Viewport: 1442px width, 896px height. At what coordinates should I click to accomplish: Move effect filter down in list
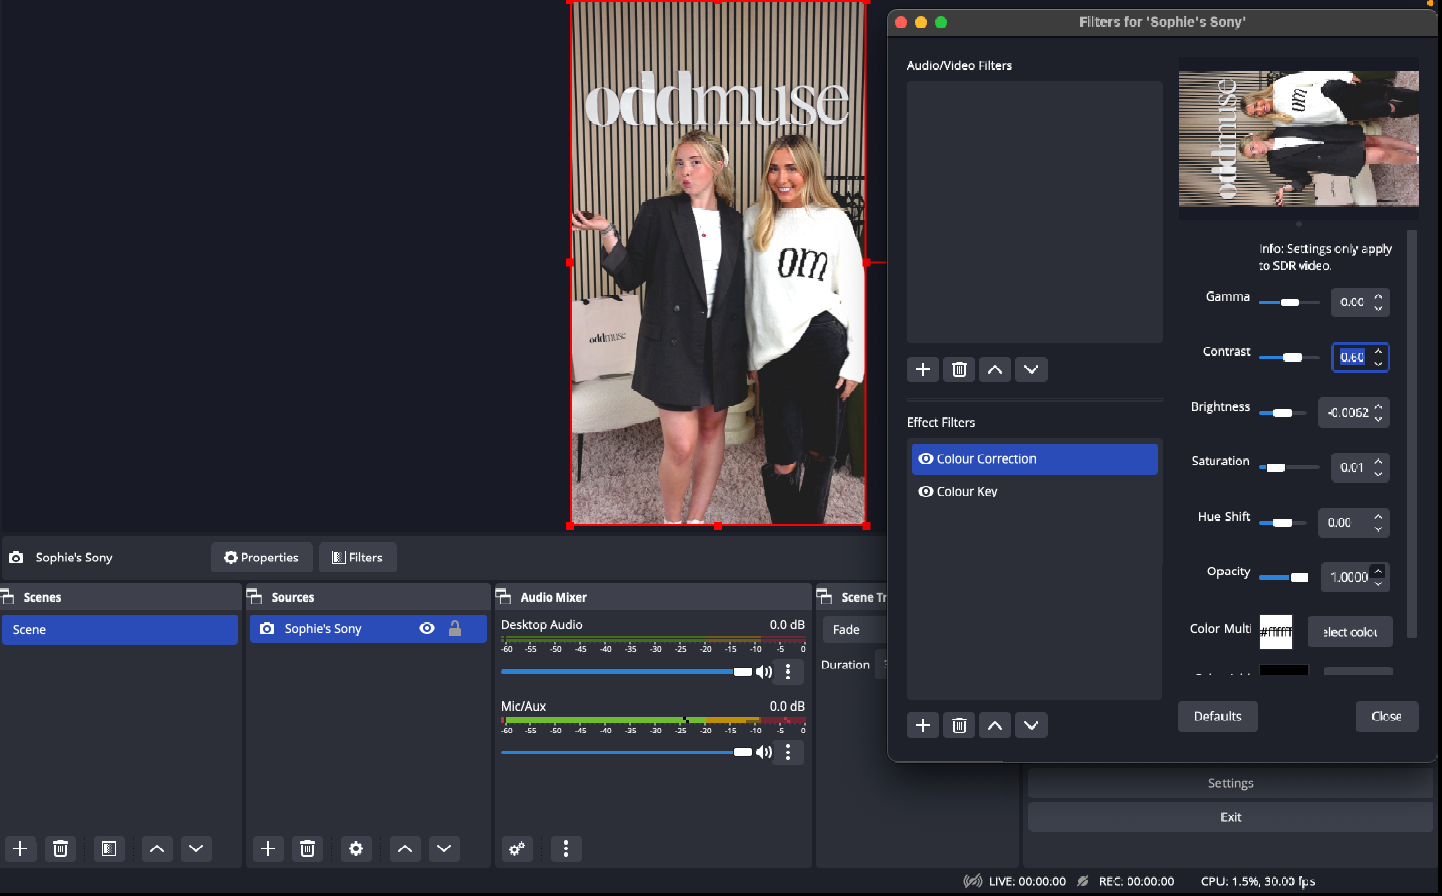1031,725
